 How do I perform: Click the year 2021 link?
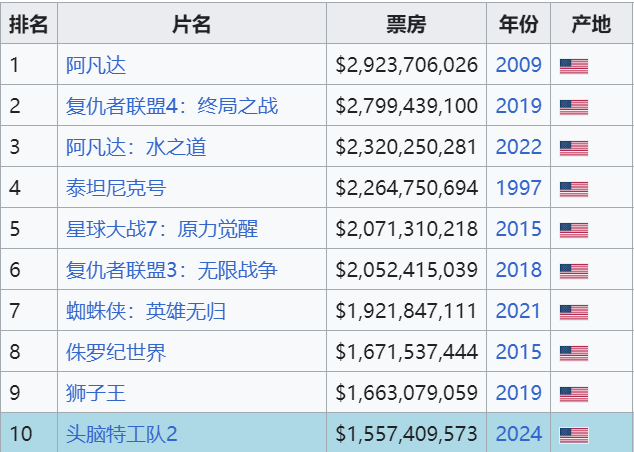(x=518, y=311)
